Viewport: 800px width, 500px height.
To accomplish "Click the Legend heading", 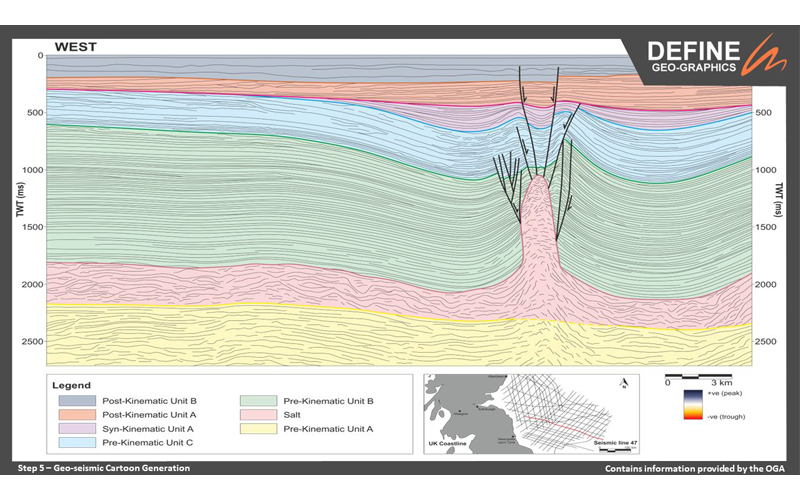I will pyautogui.click(x=72, y=385).
